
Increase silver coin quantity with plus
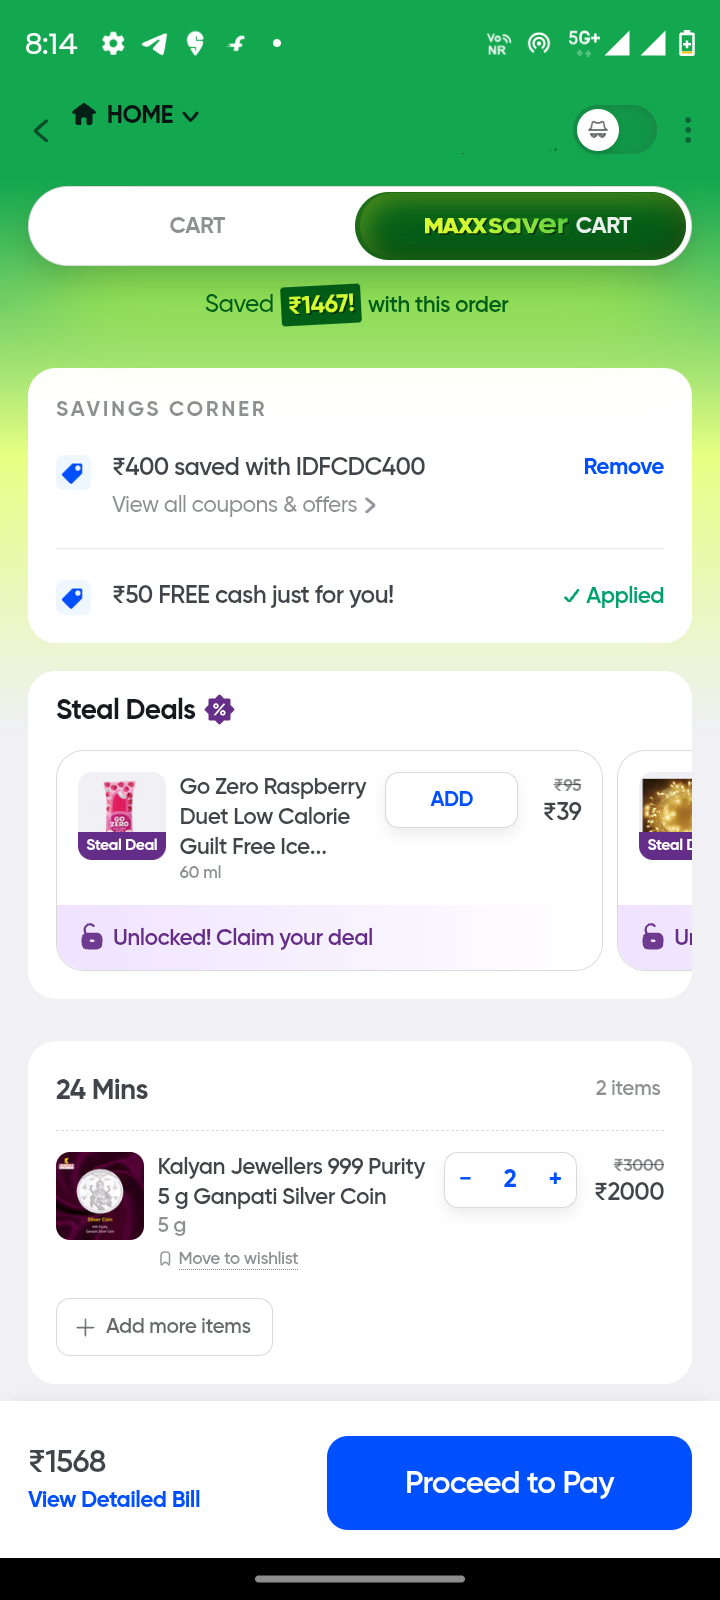point(555,1179)
